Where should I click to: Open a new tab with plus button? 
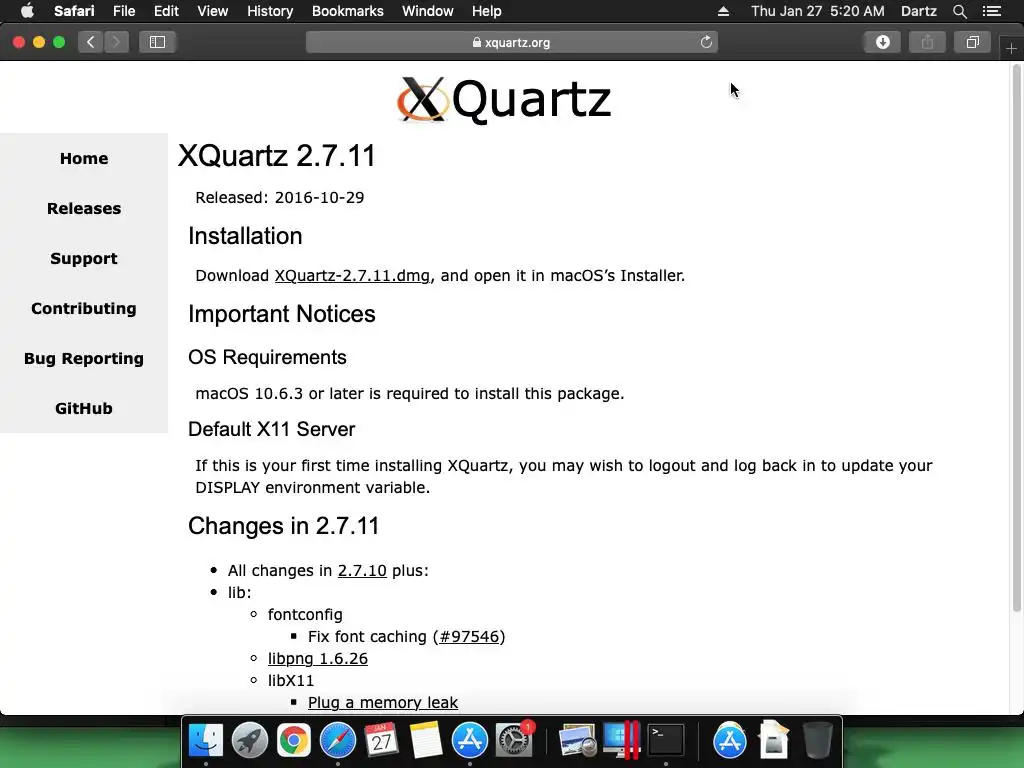pos(1011,49)
